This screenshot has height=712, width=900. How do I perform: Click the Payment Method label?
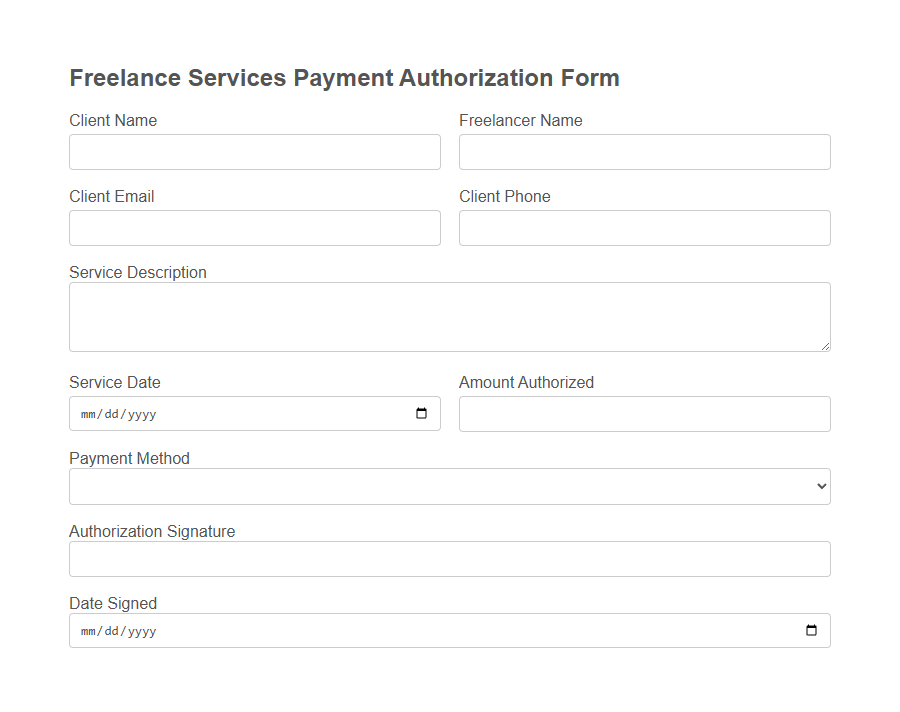click(x=129, y=458)
